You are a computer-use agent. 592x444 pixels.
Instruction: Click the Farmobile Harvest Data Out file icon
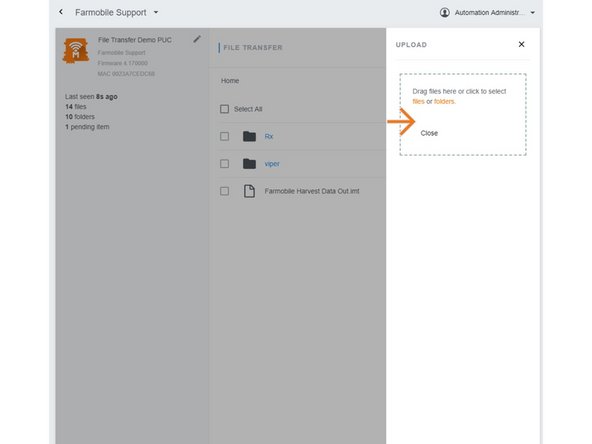[x=249, y=191]
